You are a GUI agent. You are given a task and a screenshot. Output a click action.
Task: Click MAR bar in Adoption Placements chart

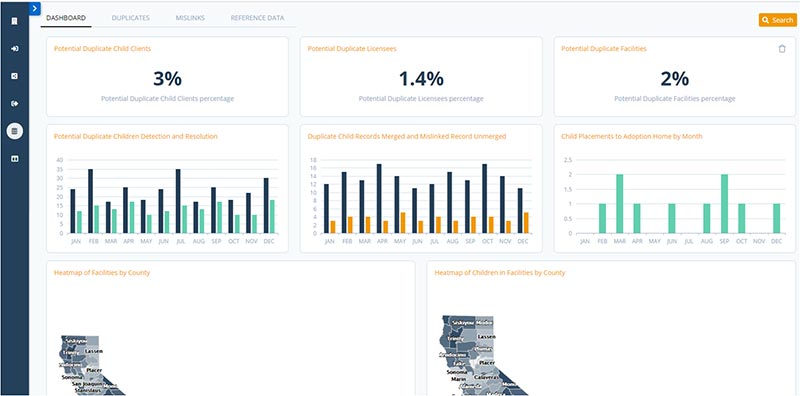tap(619, 204)
